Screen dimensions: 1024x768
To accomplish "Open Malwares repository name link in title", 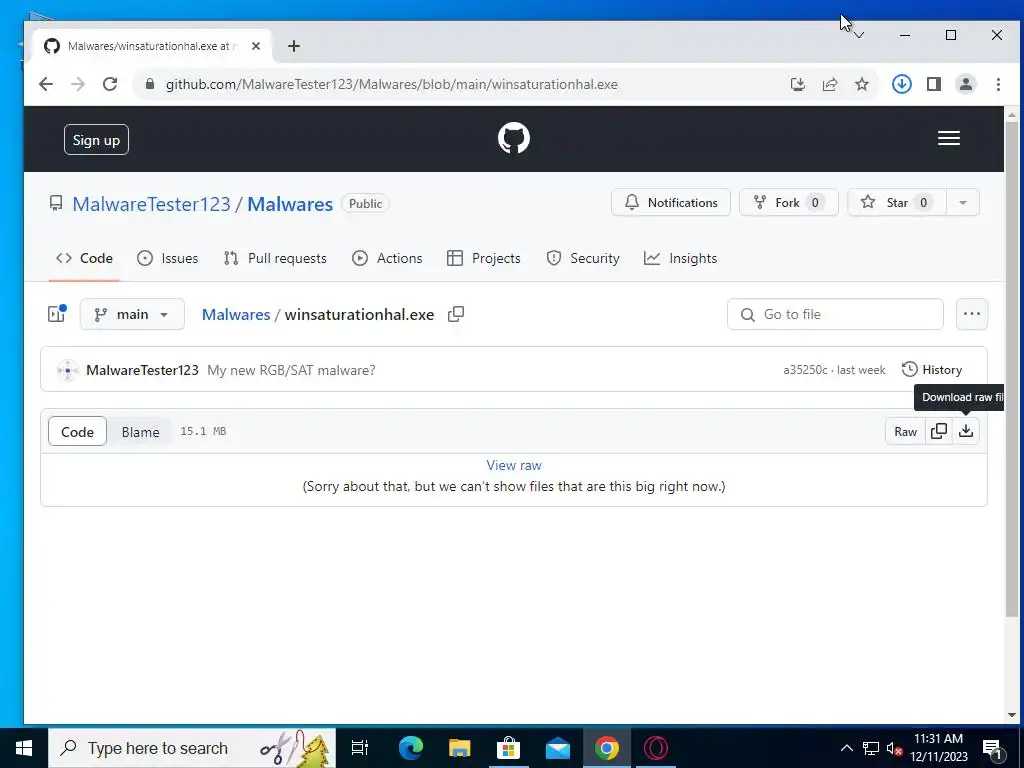I will coord(290,204).
